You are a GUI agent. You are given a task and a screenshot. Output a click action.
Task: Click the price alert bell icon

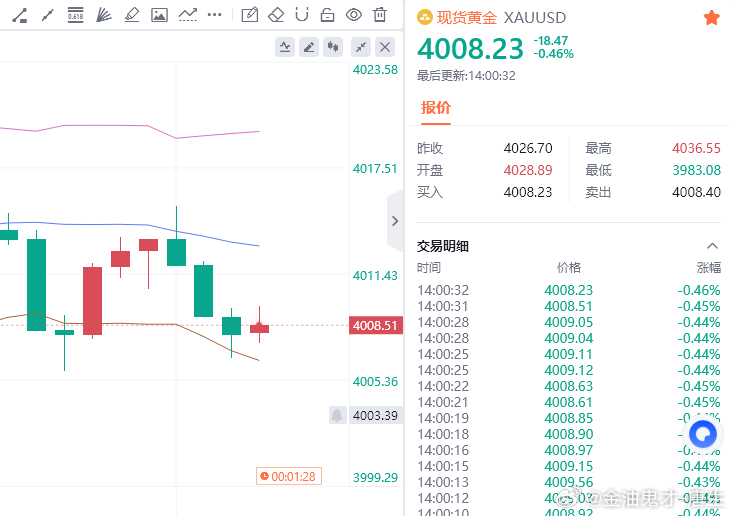click(338, 415)
